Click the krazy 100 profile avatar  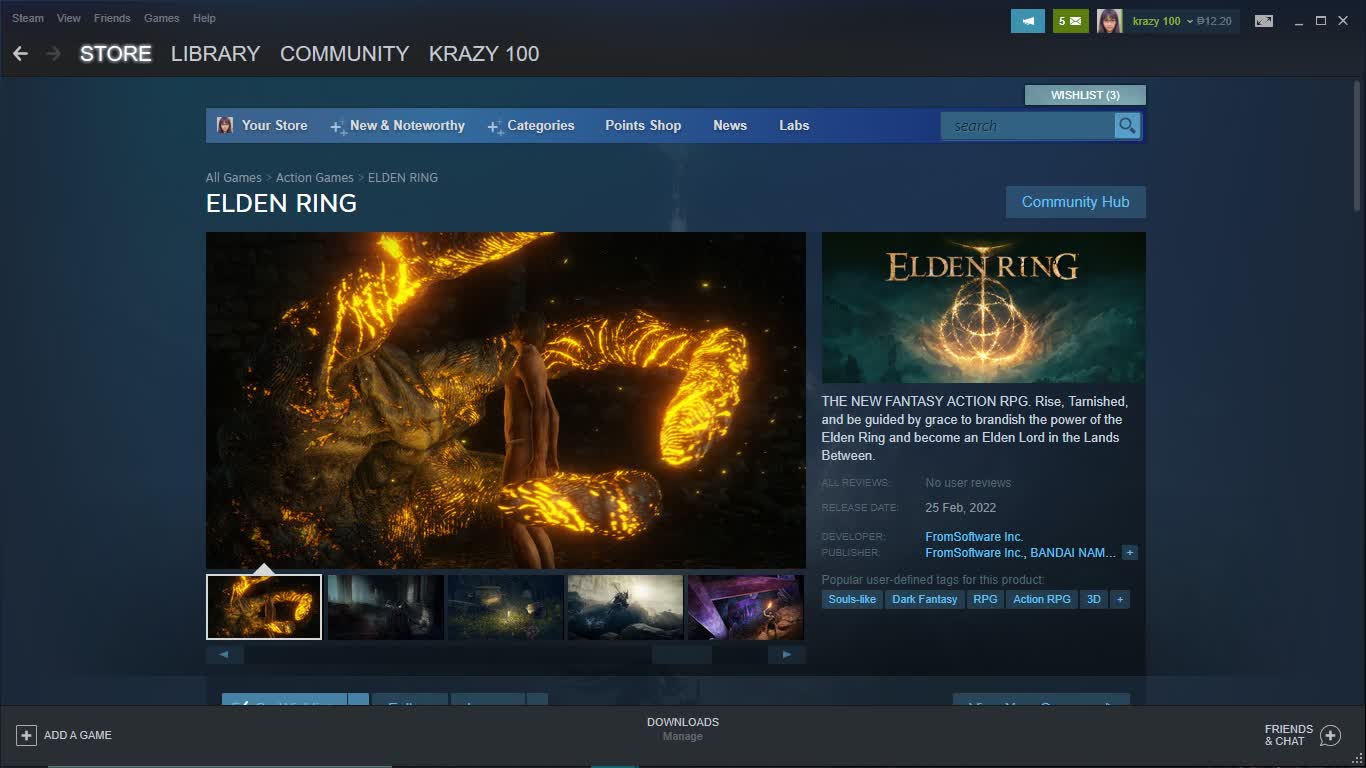coord(1109,21)
